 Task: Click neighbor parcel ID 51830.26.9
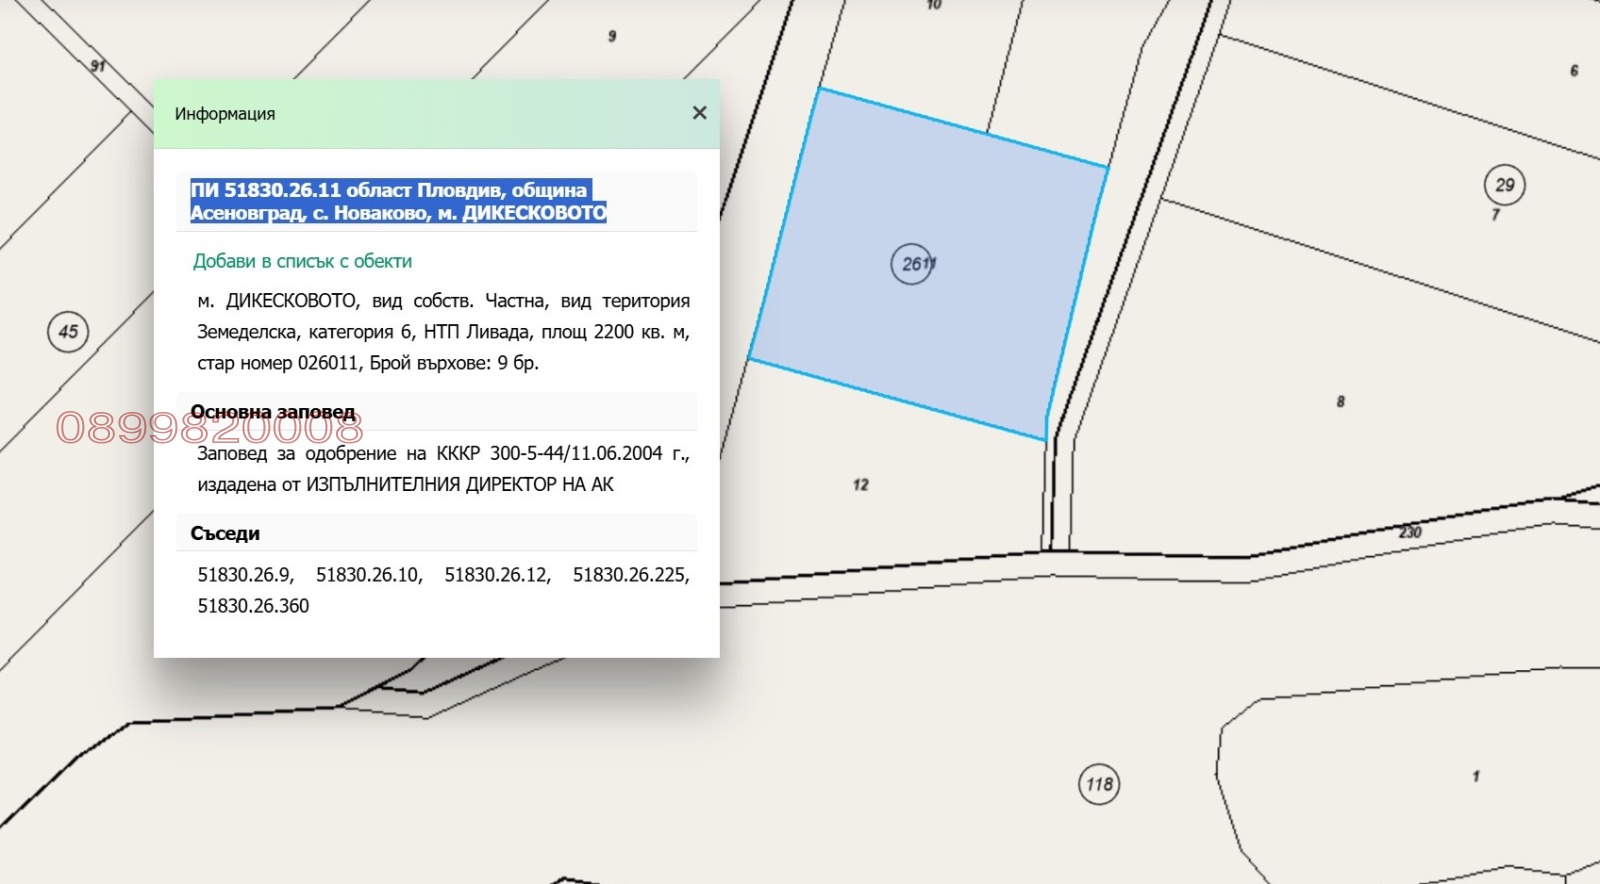(x=245, y=575)
